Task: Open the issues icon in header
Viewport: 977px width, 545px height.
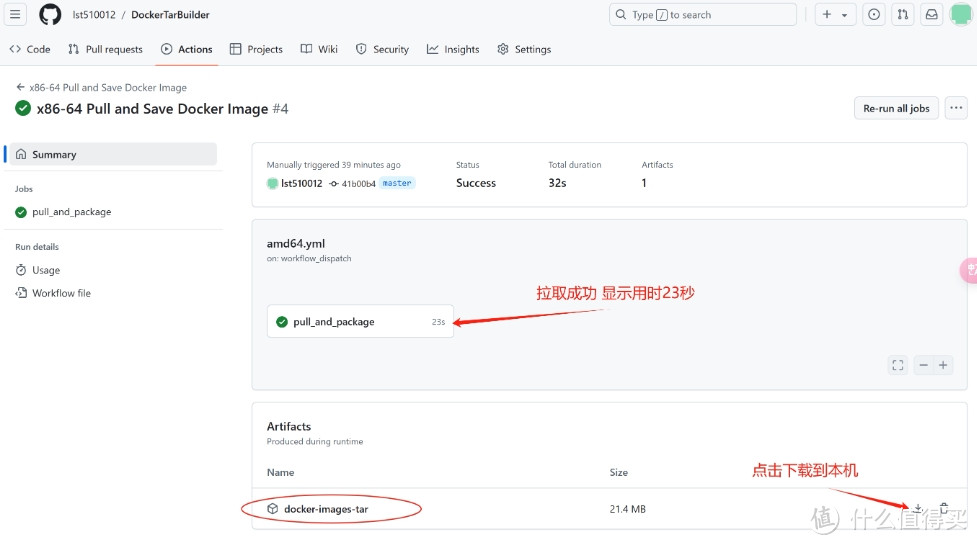Action: [x=874, y=14]
